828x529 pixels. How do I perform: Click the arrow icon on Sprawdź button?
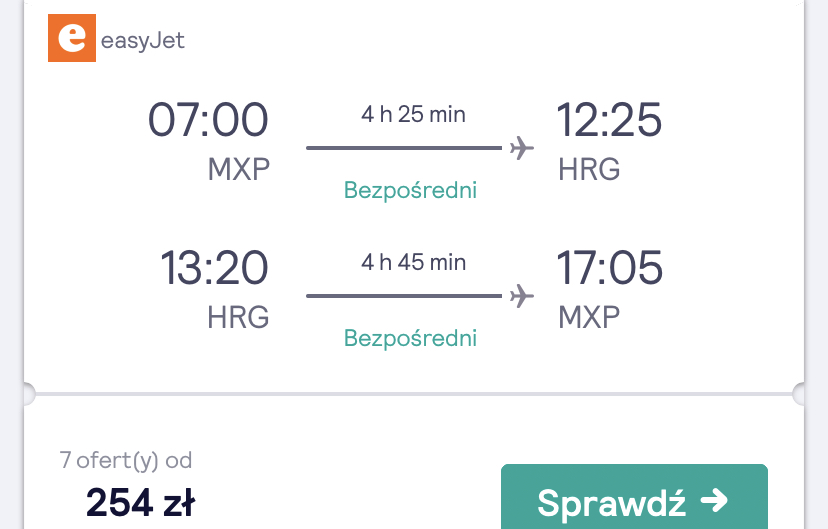point(714,500)
